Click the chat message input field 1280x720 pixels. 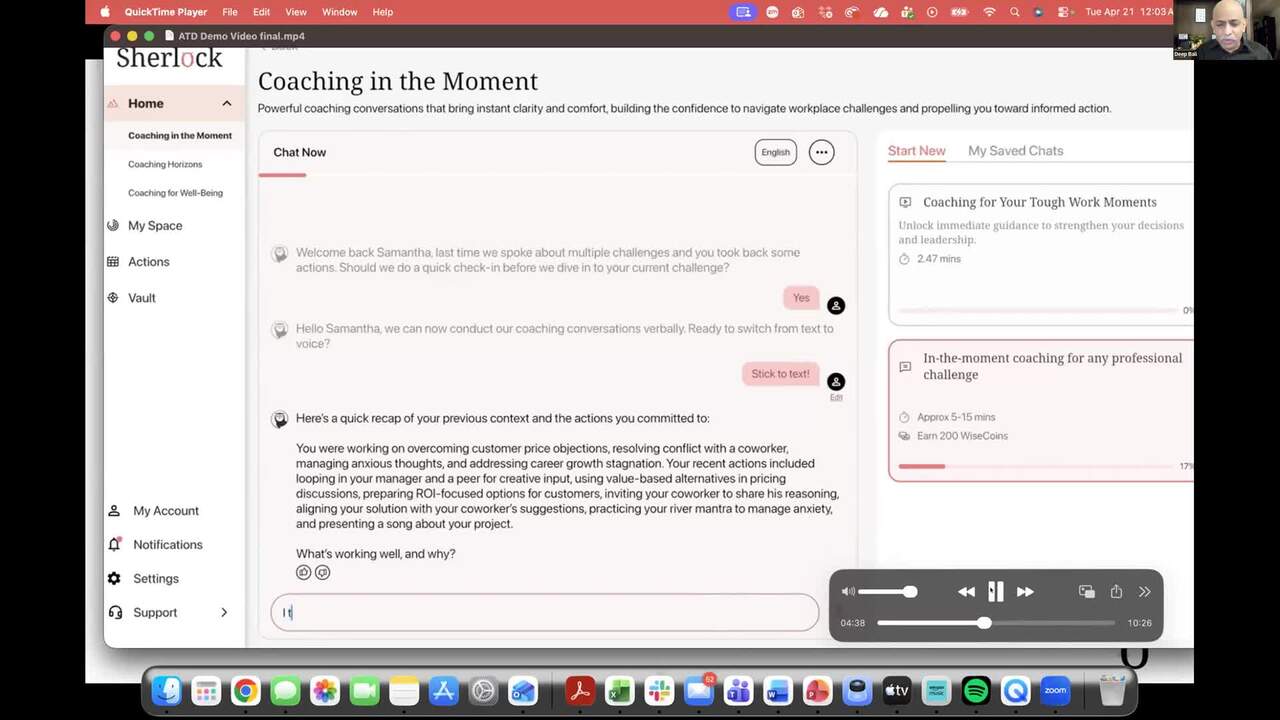coord(545,613)
